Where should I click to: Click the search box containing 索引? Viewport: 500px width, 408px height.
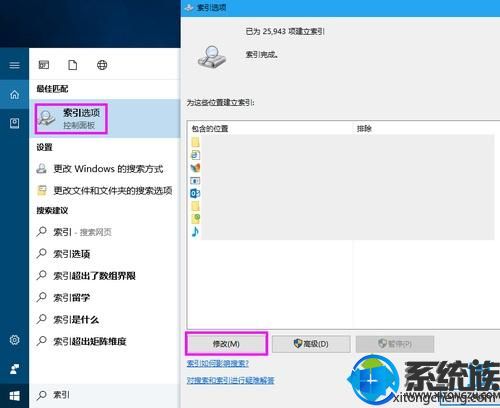(x=105, y=395)
